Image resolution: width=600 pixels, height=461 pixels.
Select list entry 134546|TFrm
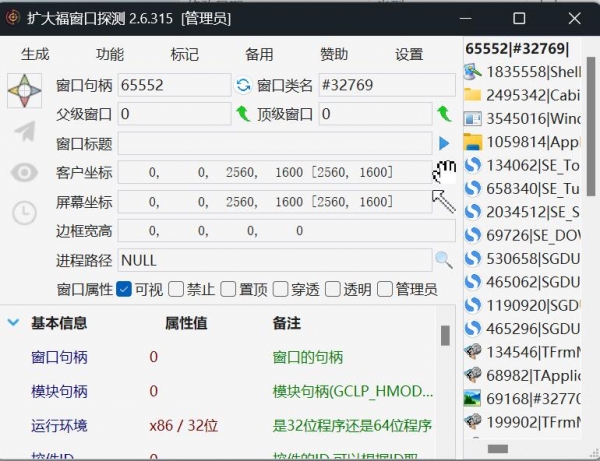pyautogui.click(x=522, y=352)
